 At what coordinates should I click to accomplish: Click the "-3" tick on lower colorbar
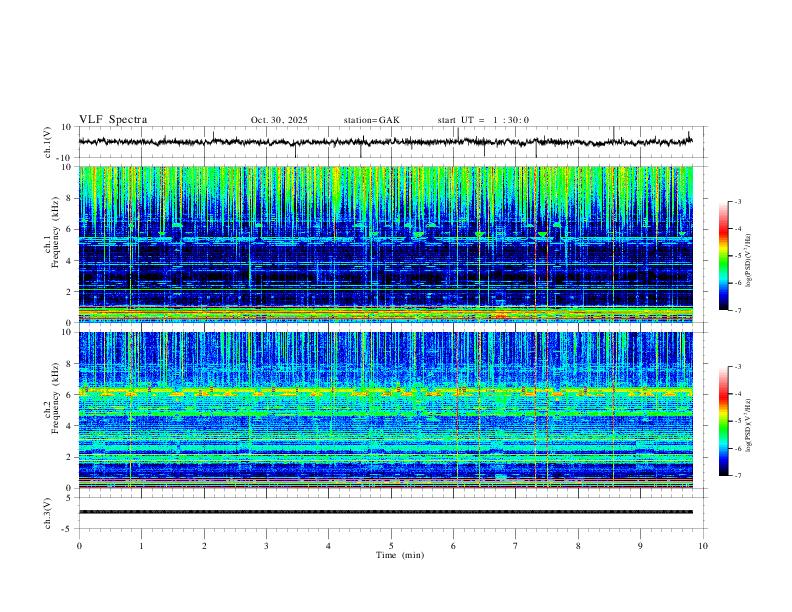pyautogui.click(x=738, y=367)
